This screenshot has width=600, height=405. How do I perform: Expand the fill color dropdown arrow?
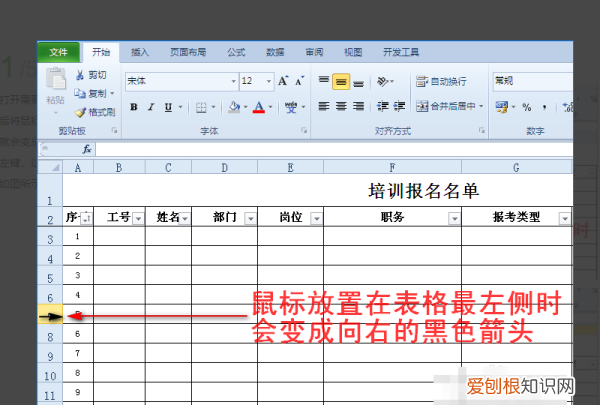click(246, 107)
